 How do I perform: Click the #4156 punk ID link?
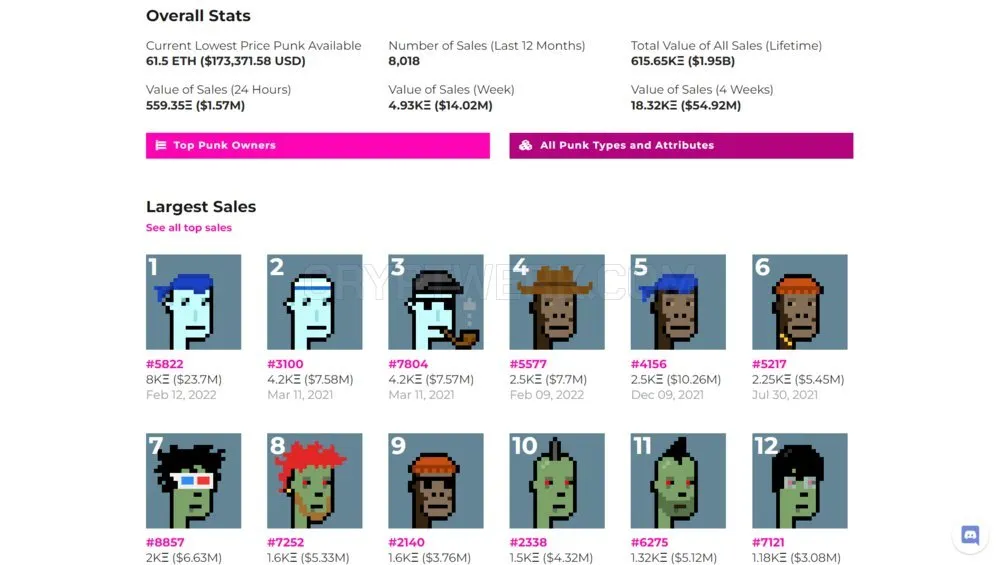click(x=649, y=364)
